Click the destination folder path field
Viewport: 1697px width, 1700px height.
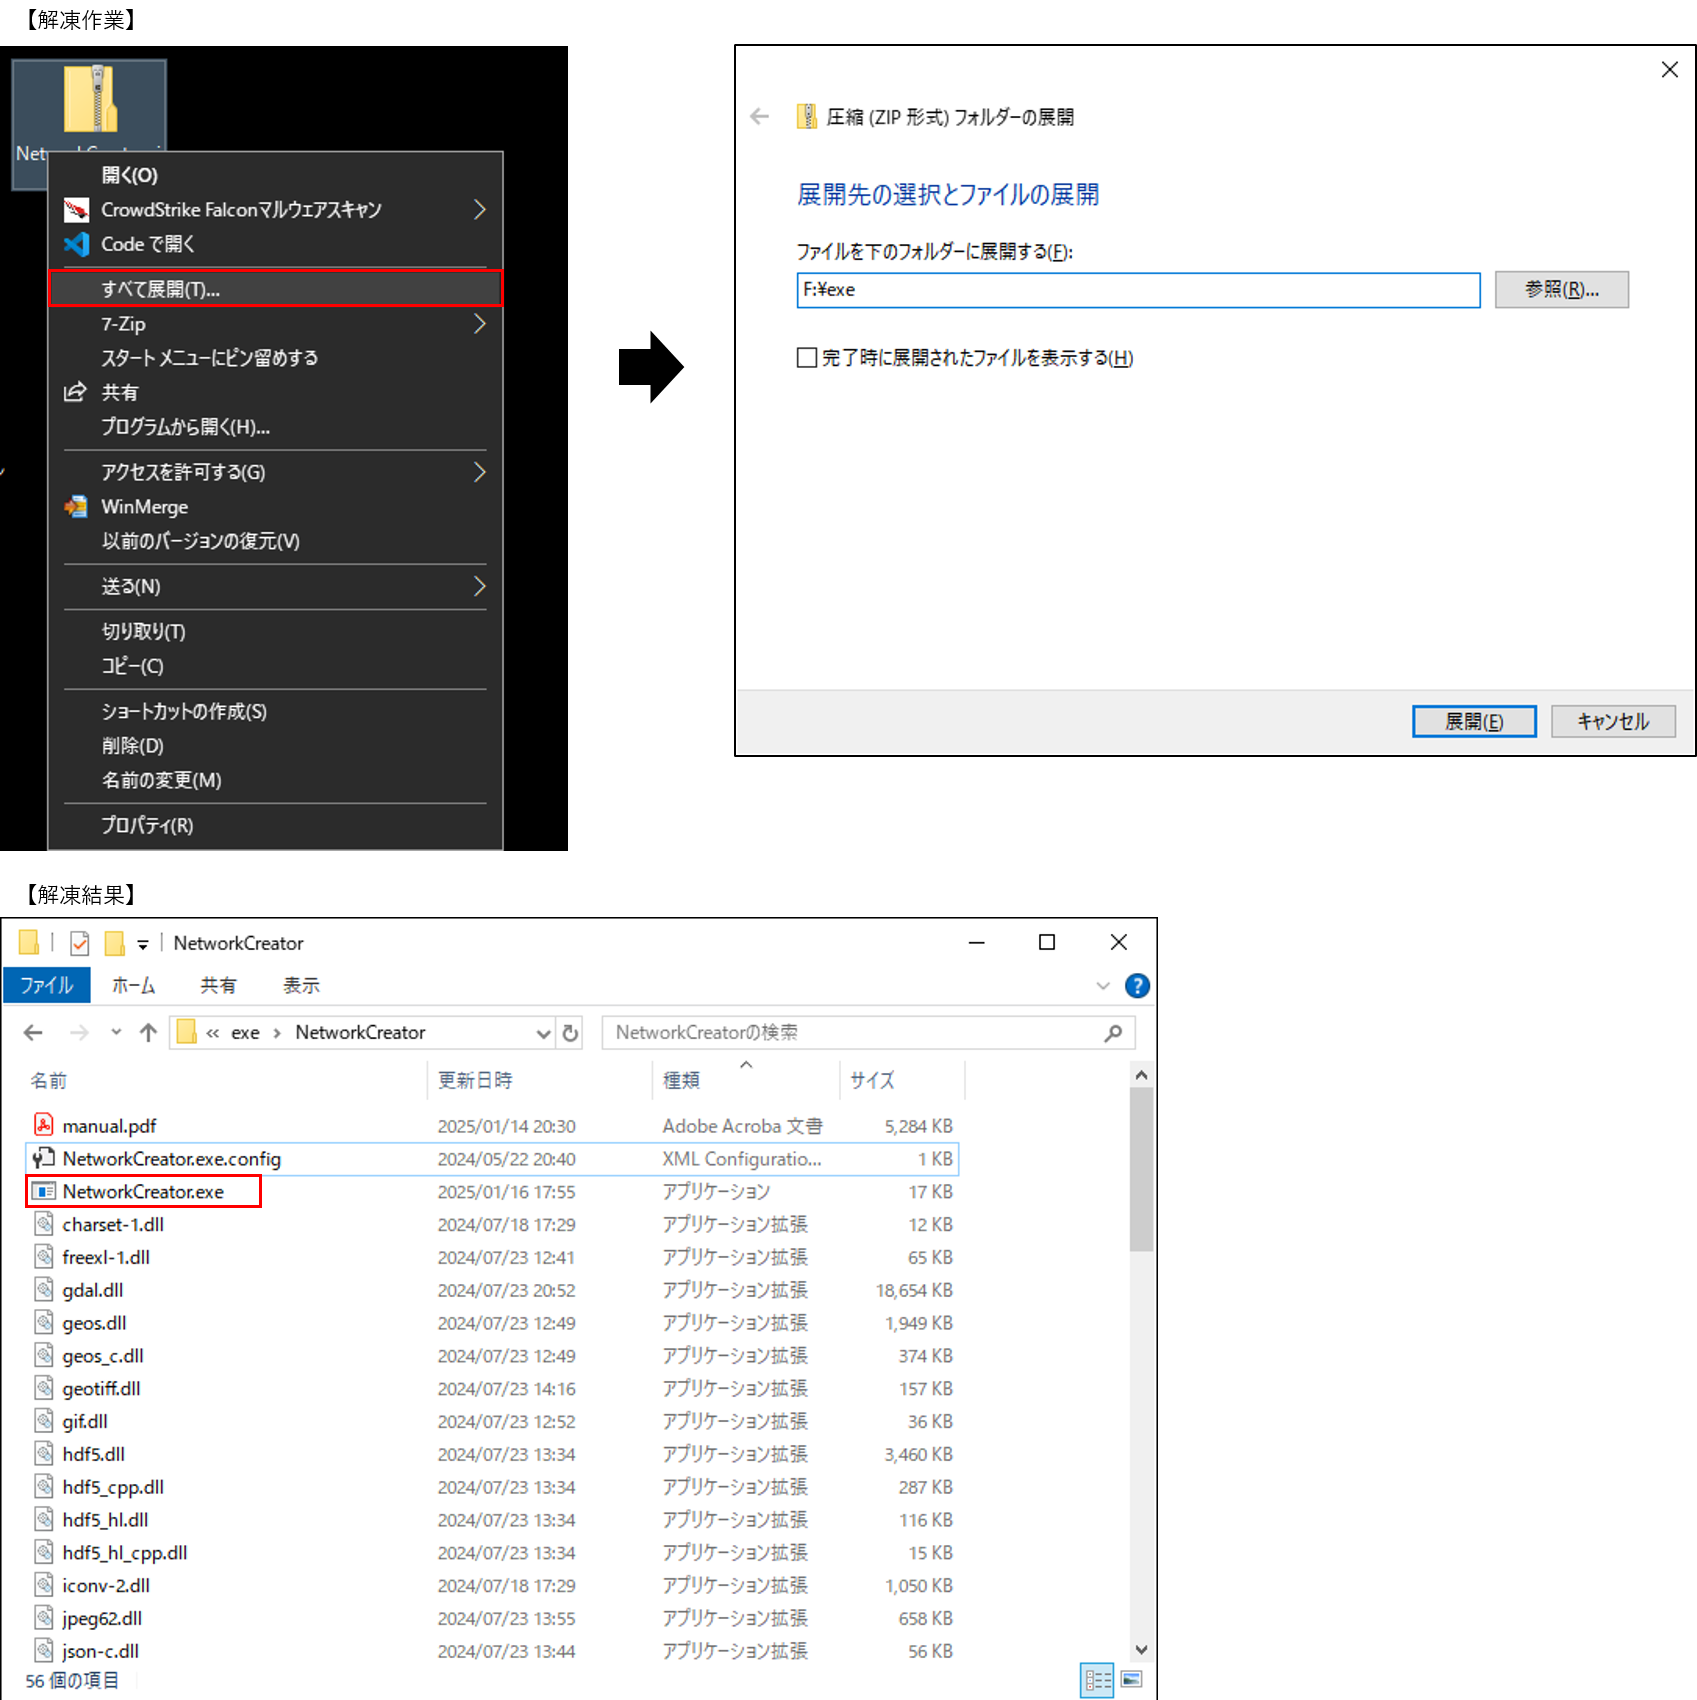pyautogui.click(x=1138, y=290)
